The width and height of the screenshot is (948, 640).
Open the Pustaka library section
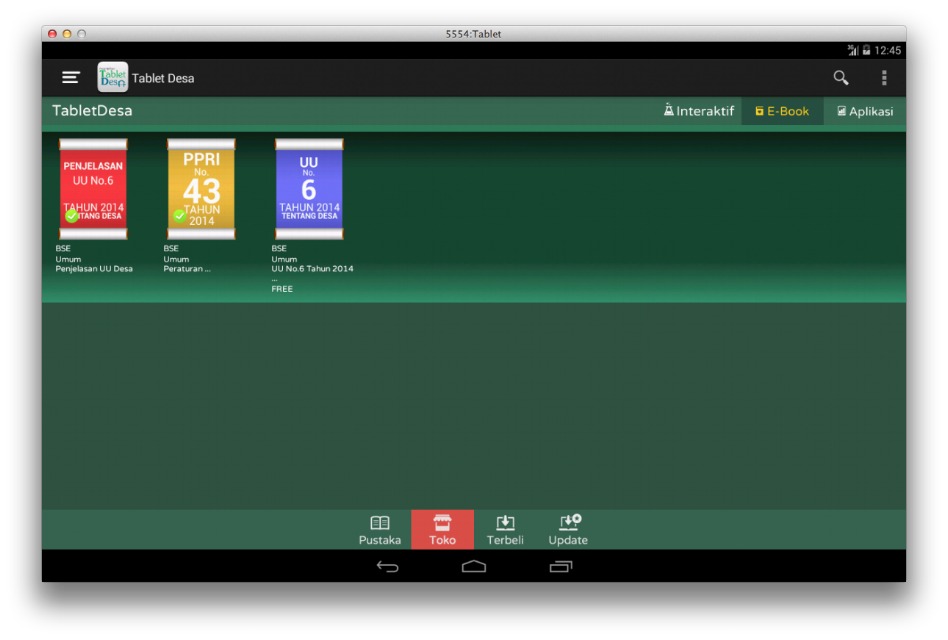coord(380,530)
